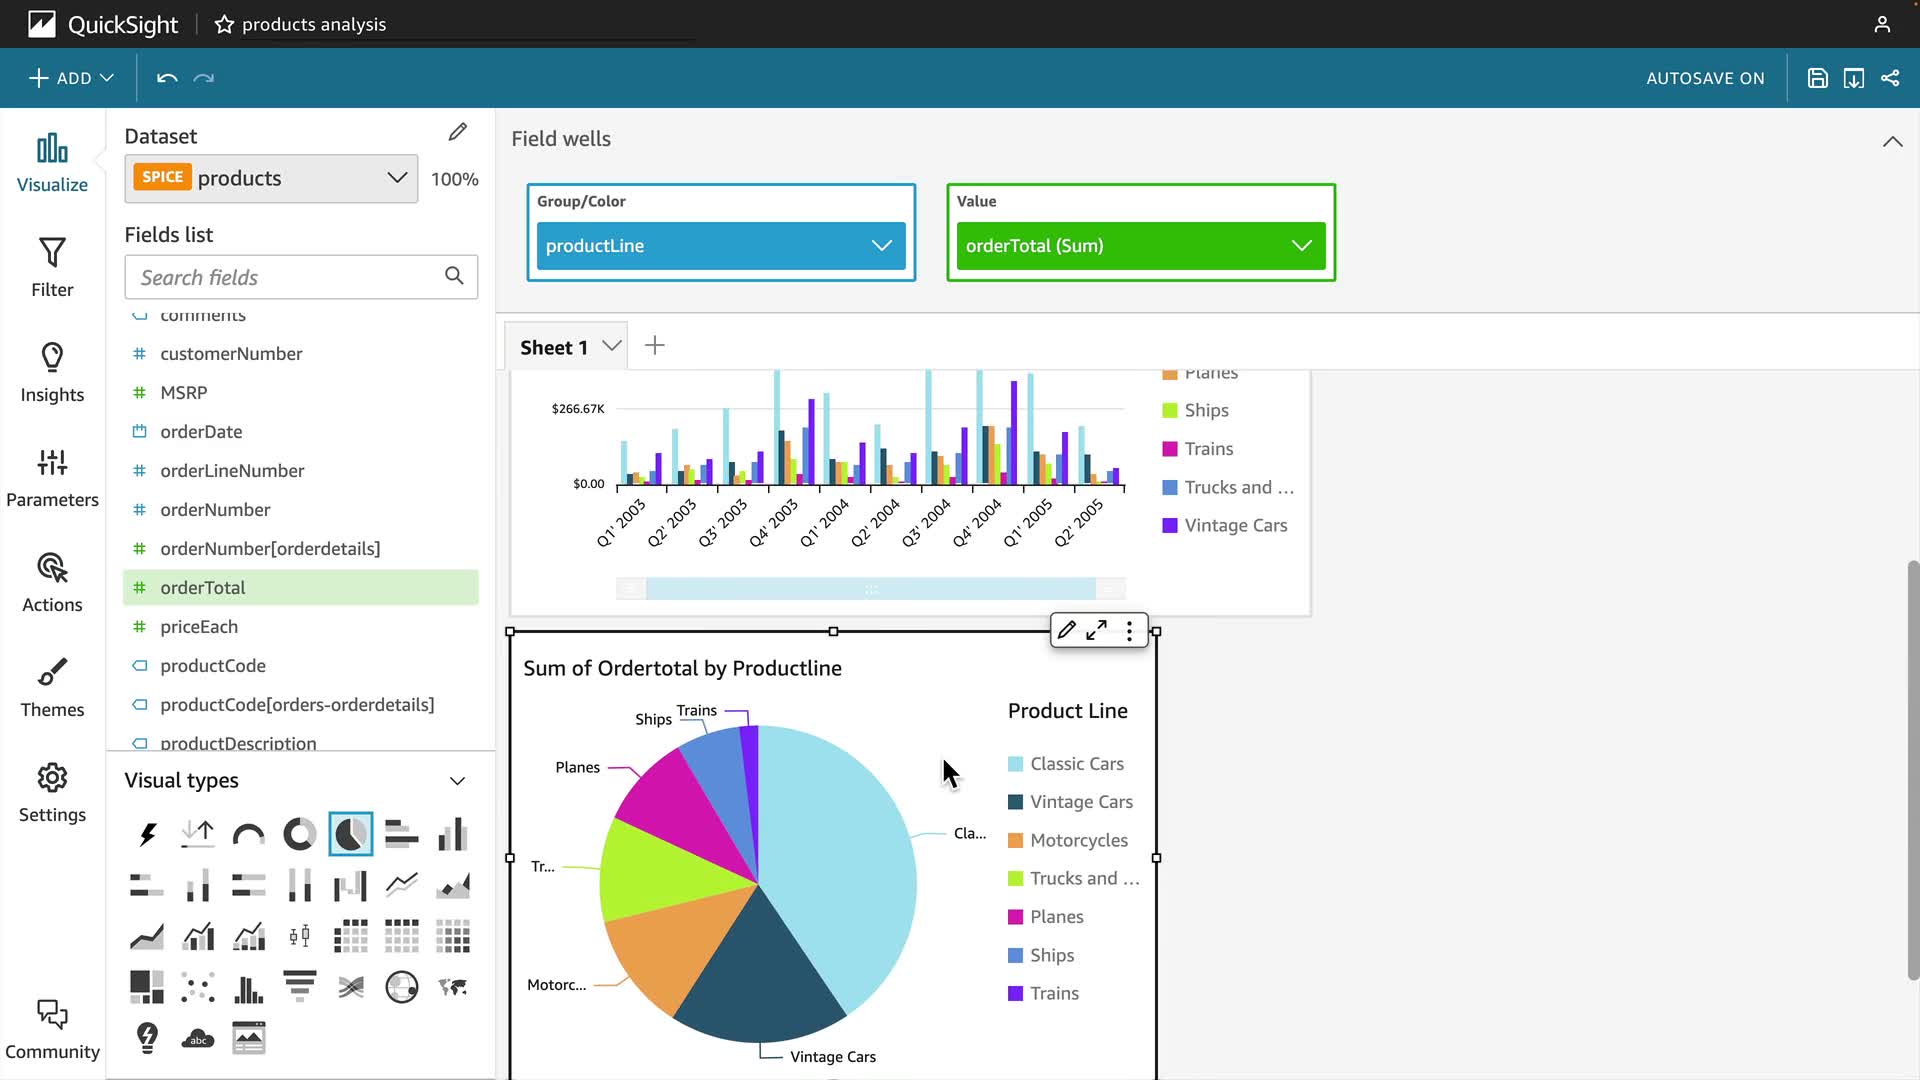Click the priceEach field
This screenshot has width=1920, height=1080.
click(x=199, y=627)
